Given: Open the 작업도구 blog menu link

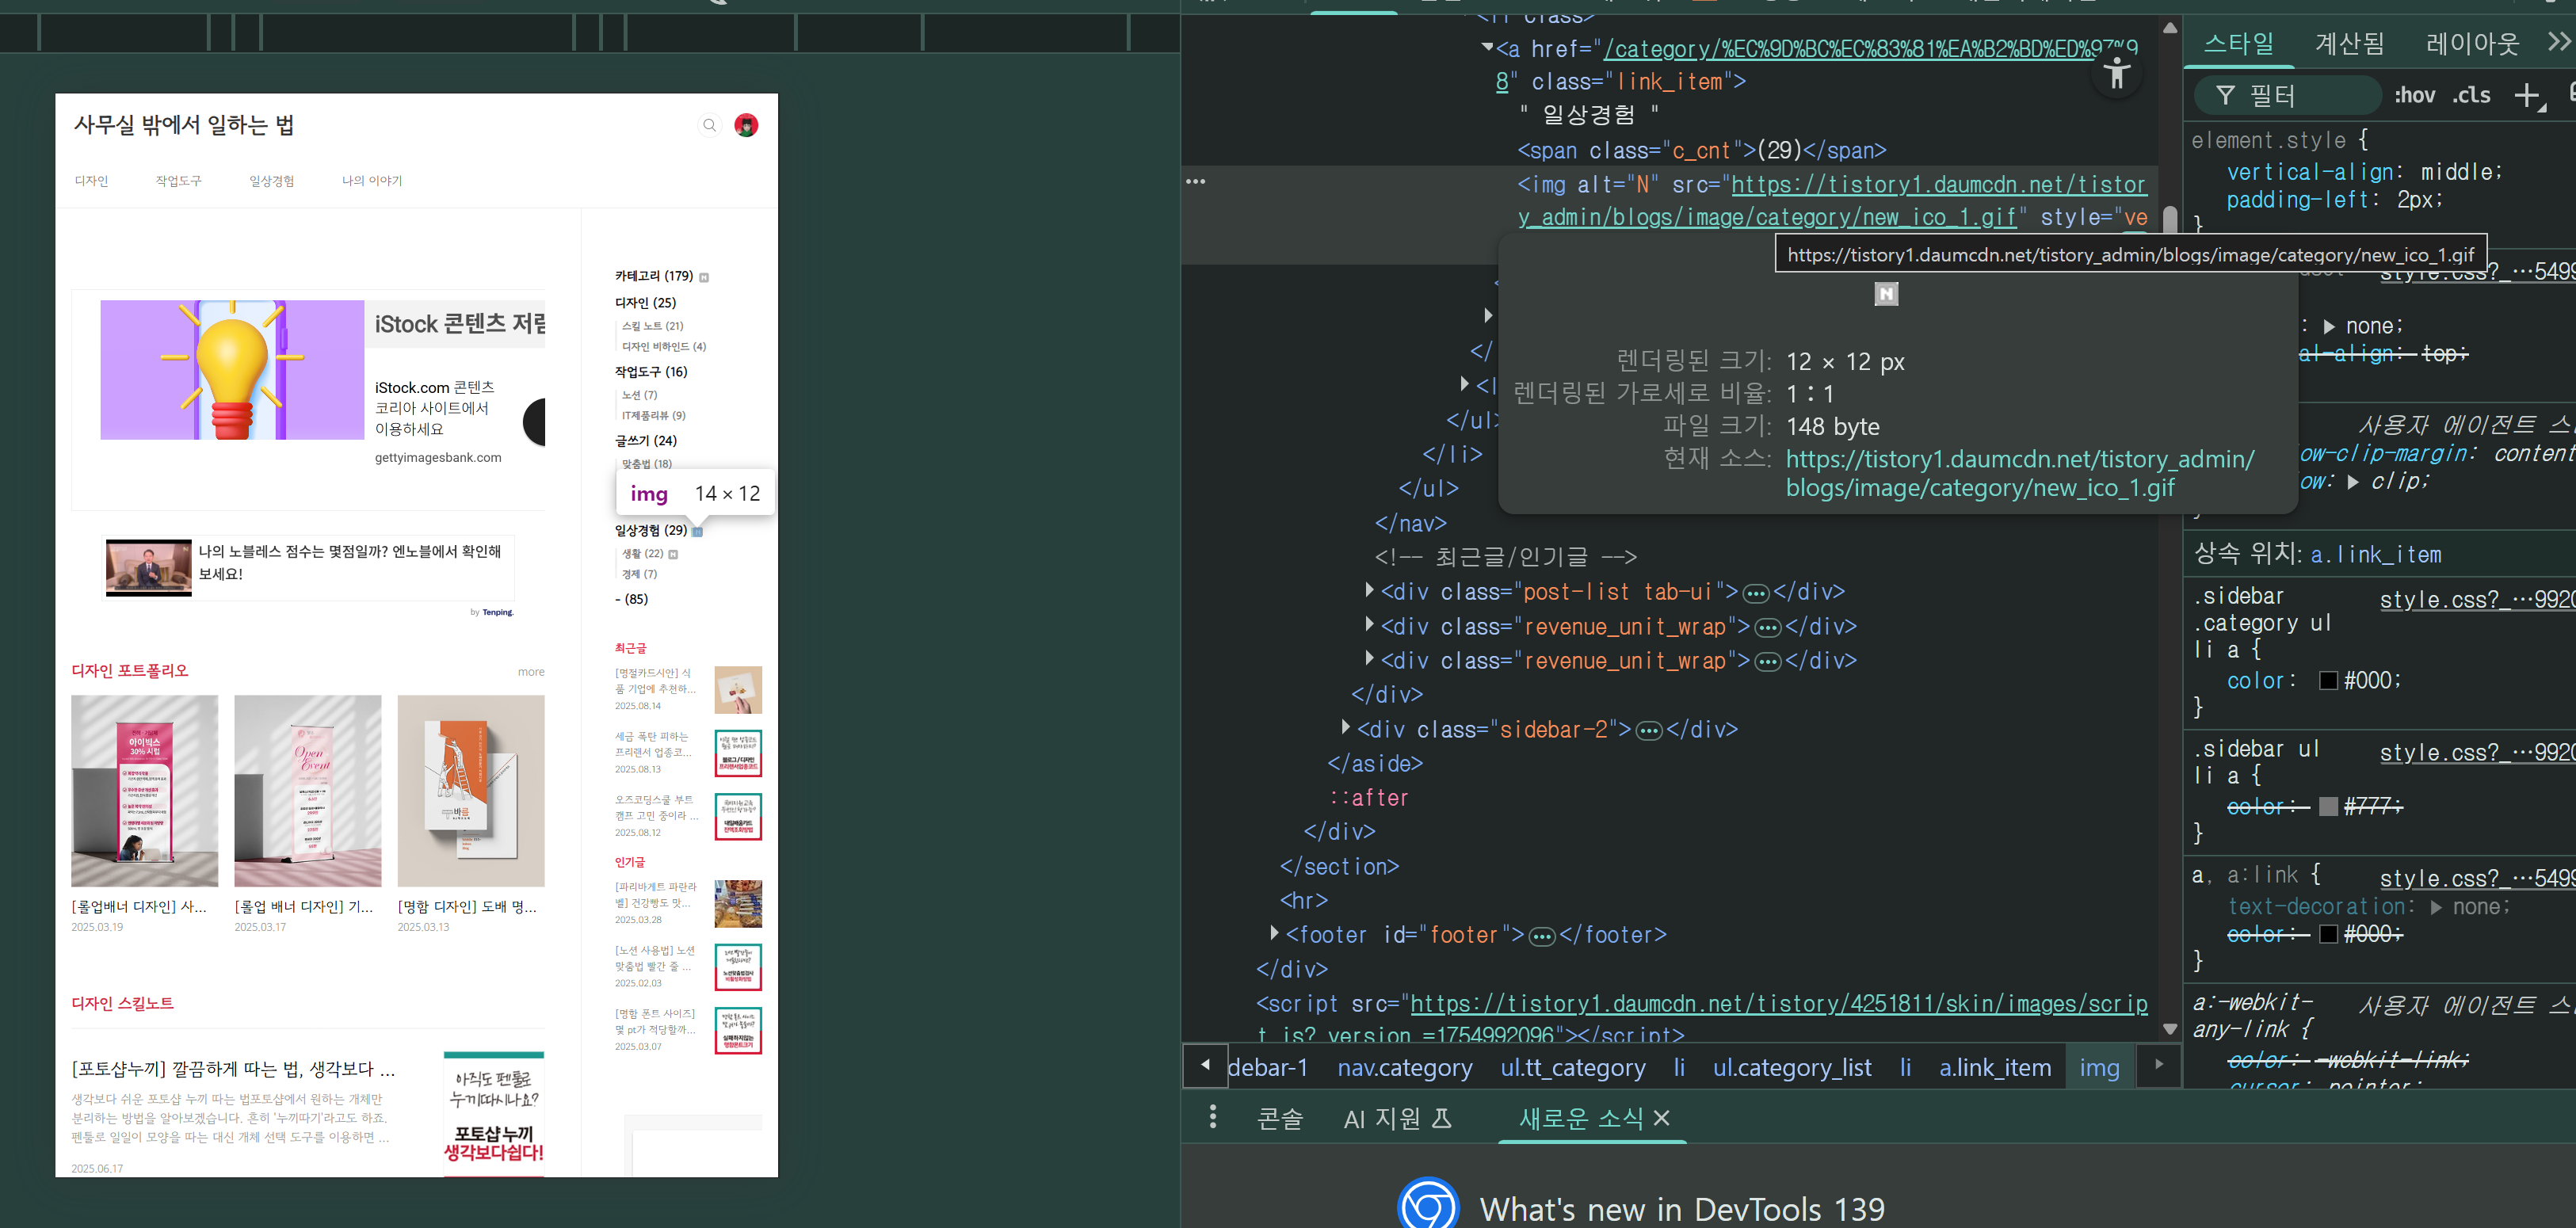Looking at the screenshot, I should (178, 181).
